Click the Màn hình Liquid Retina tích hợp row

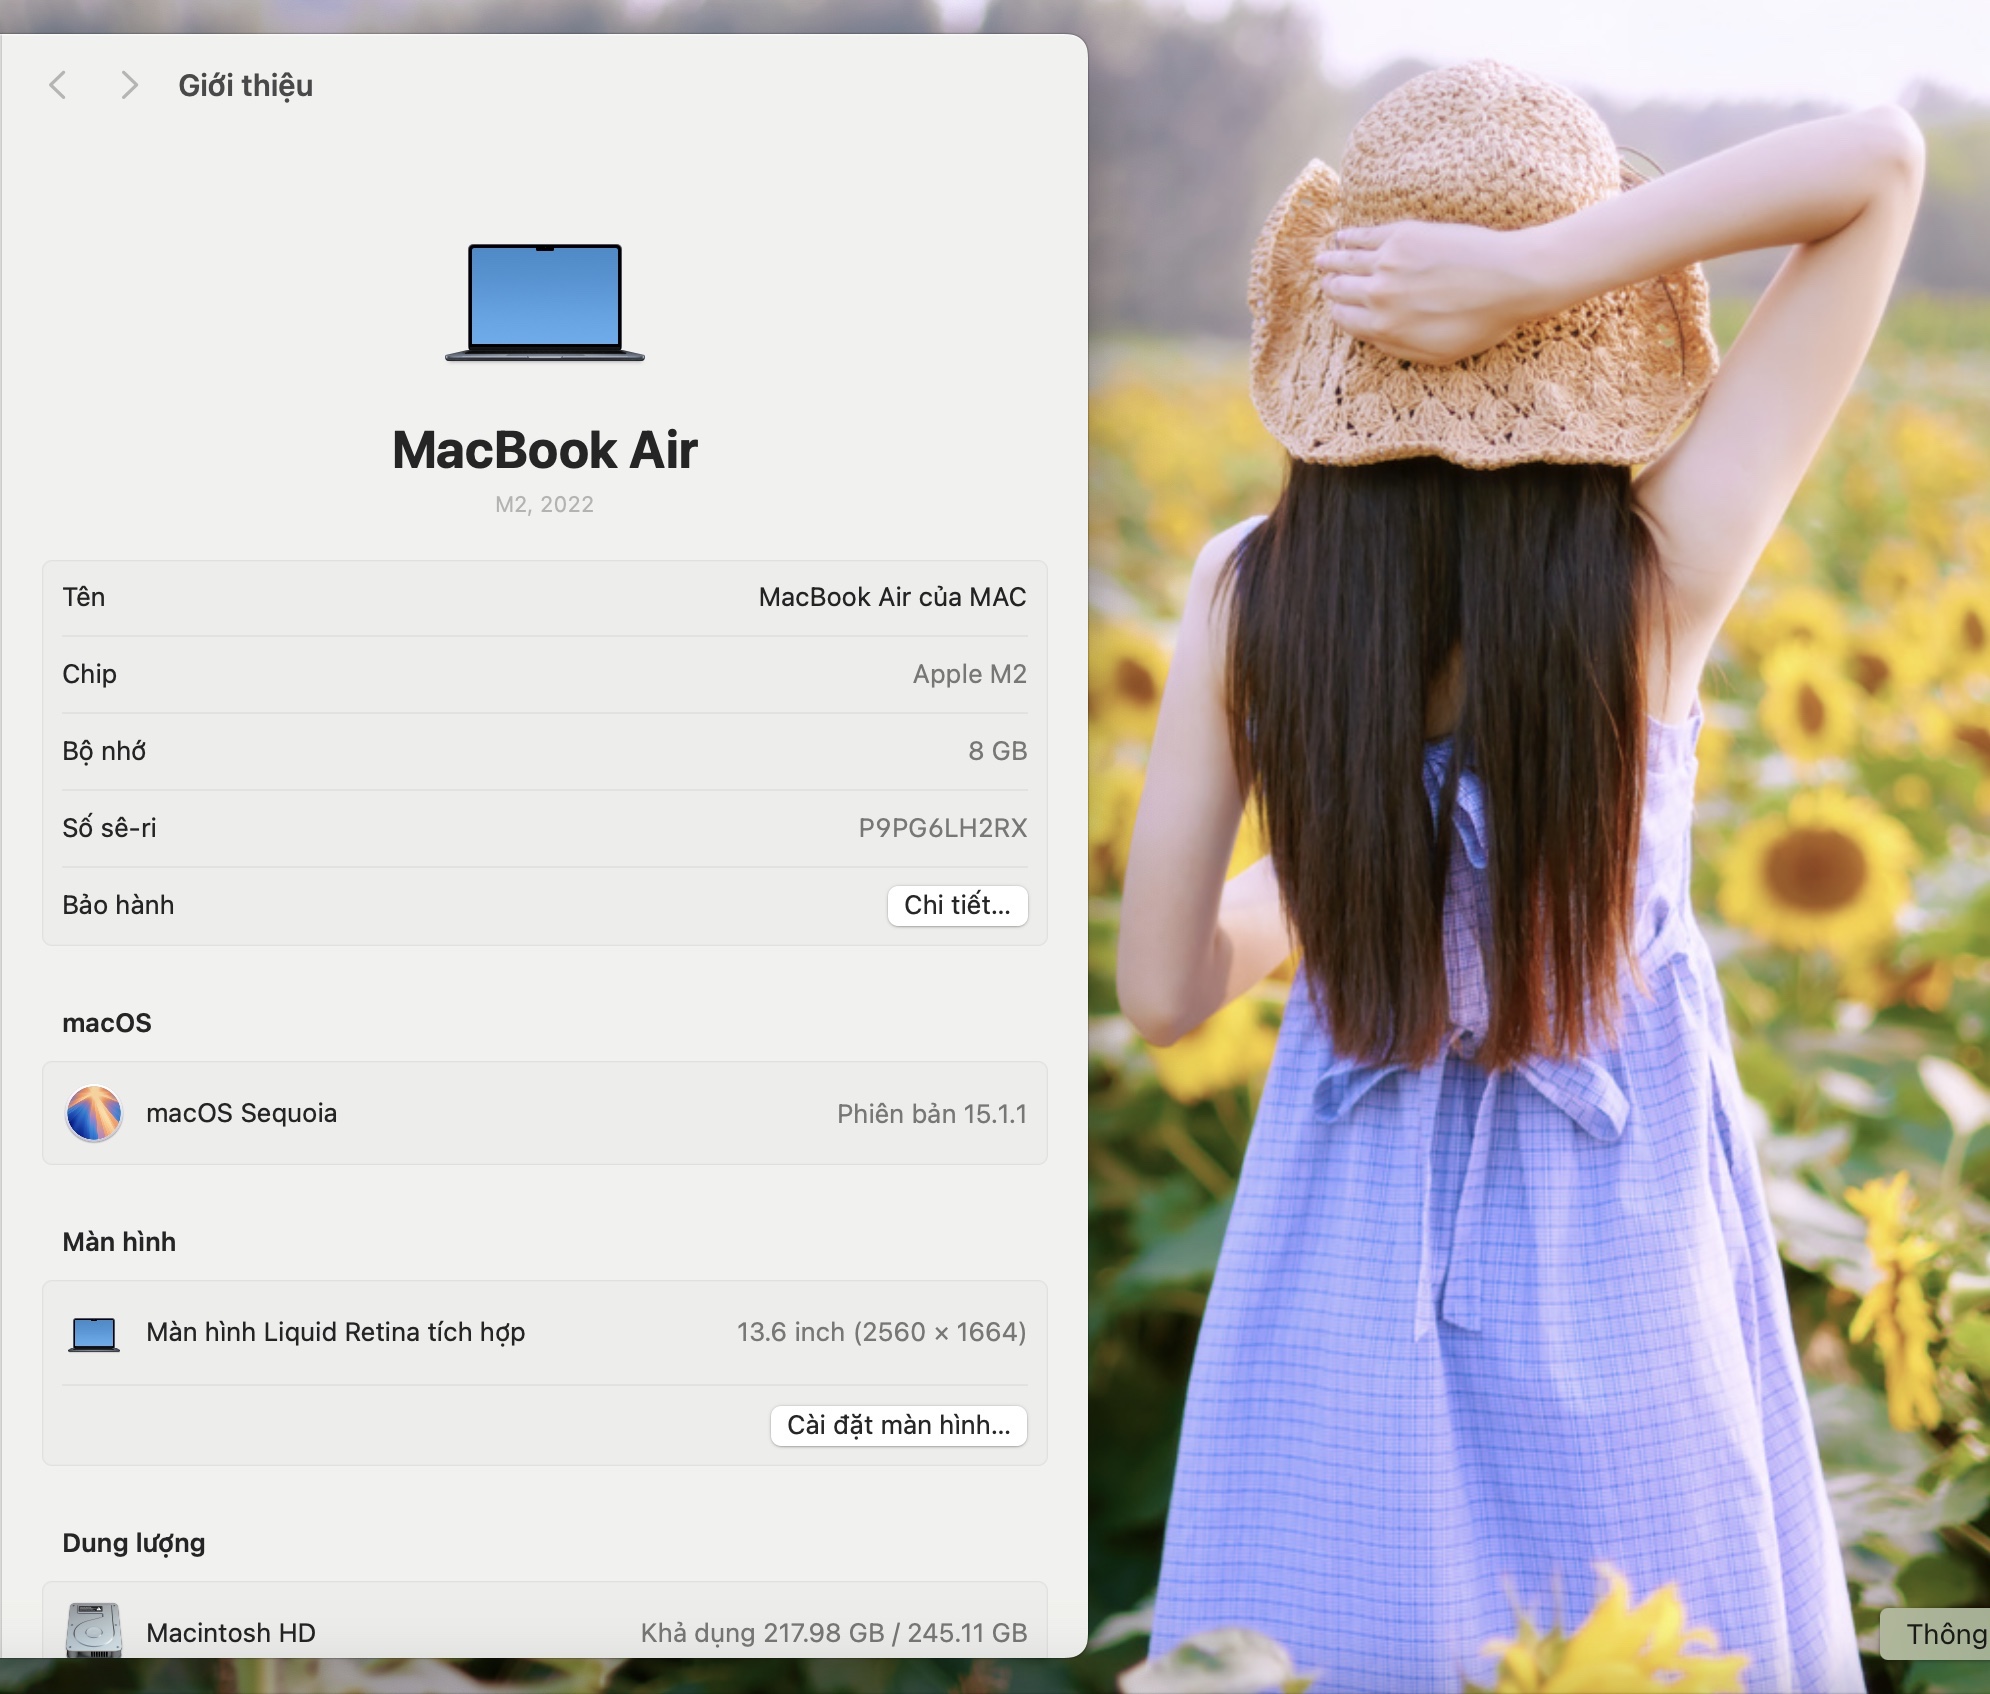pyautogui.click(x=335, y=1332)
